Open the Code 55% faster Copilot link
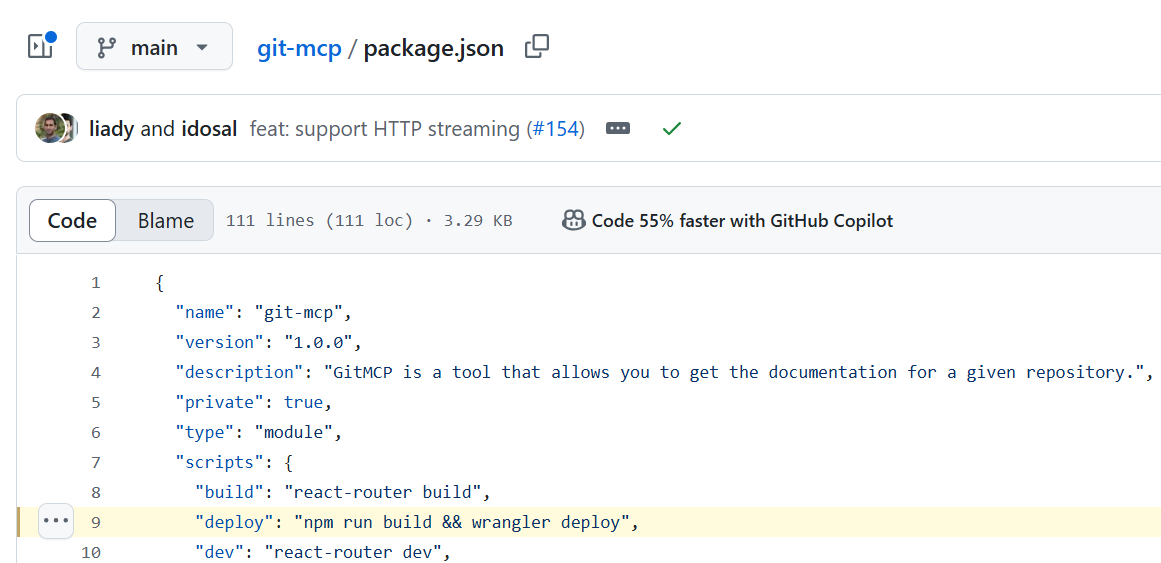 (x=742, y=221)
